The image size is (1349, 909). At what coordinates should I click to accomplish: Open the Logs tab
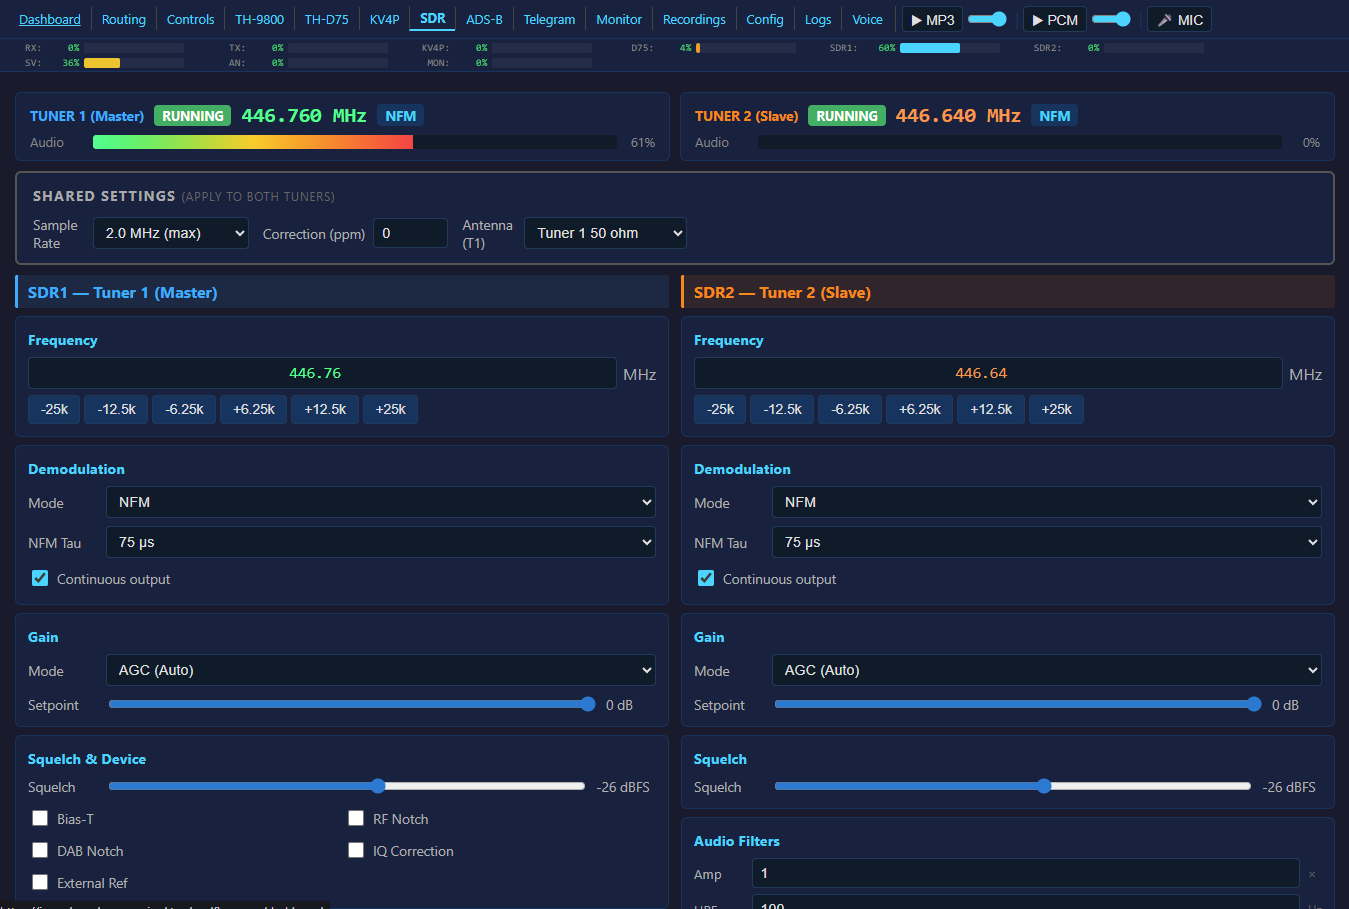pos(818,19)
